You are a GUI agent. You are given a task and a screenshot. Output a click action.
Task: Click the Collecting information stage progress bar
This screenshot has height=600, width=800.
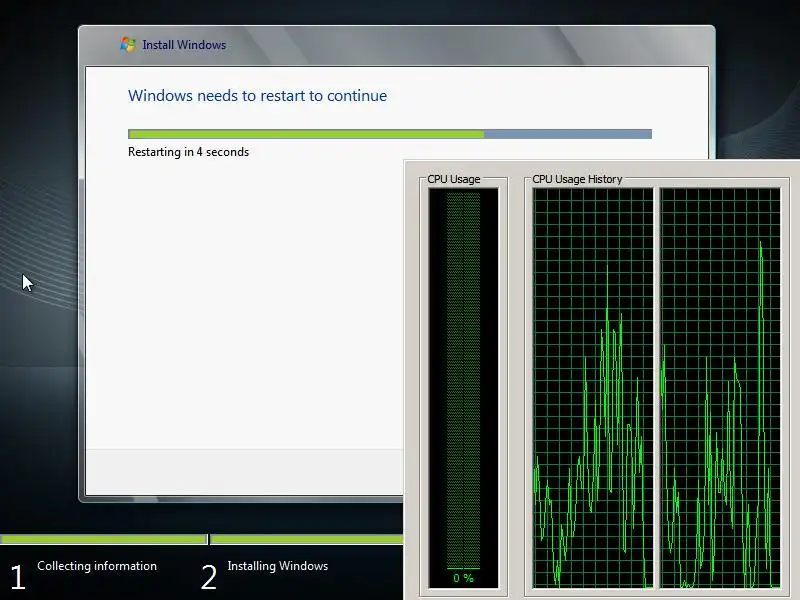[x=103, y=539]
